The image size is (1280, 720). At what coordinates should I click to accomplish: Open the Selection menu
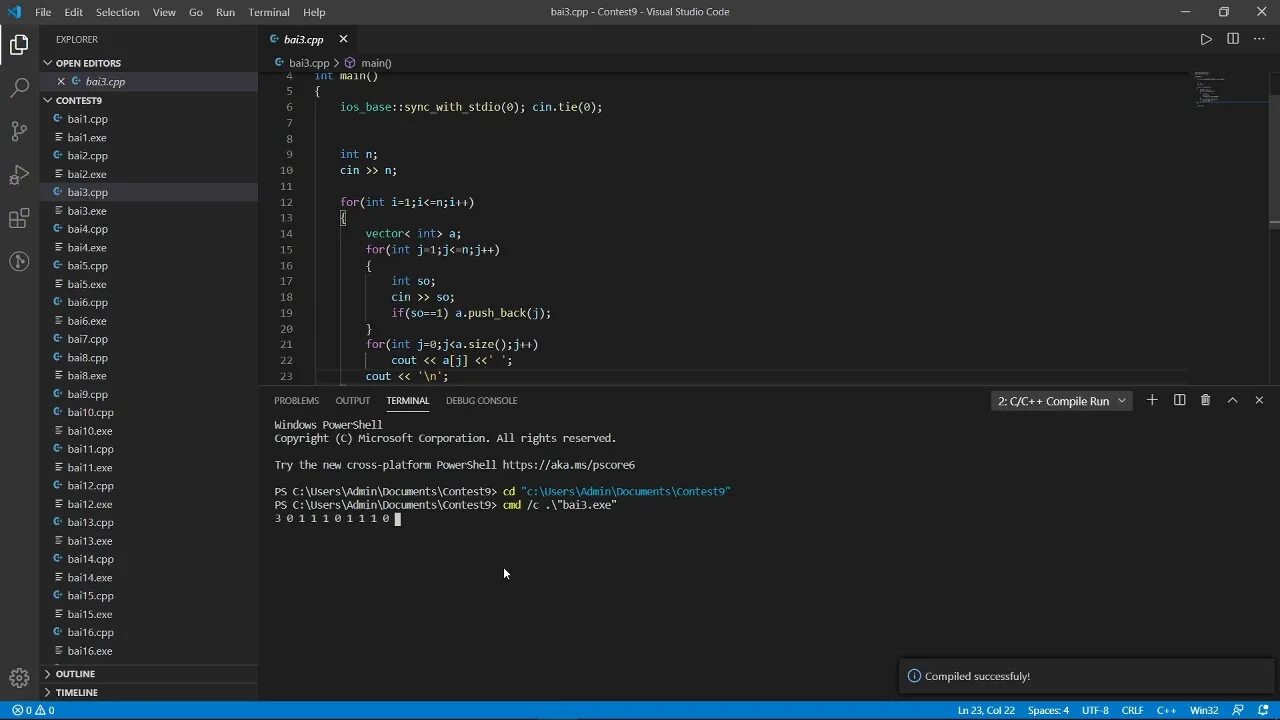[x=118, y=12]
